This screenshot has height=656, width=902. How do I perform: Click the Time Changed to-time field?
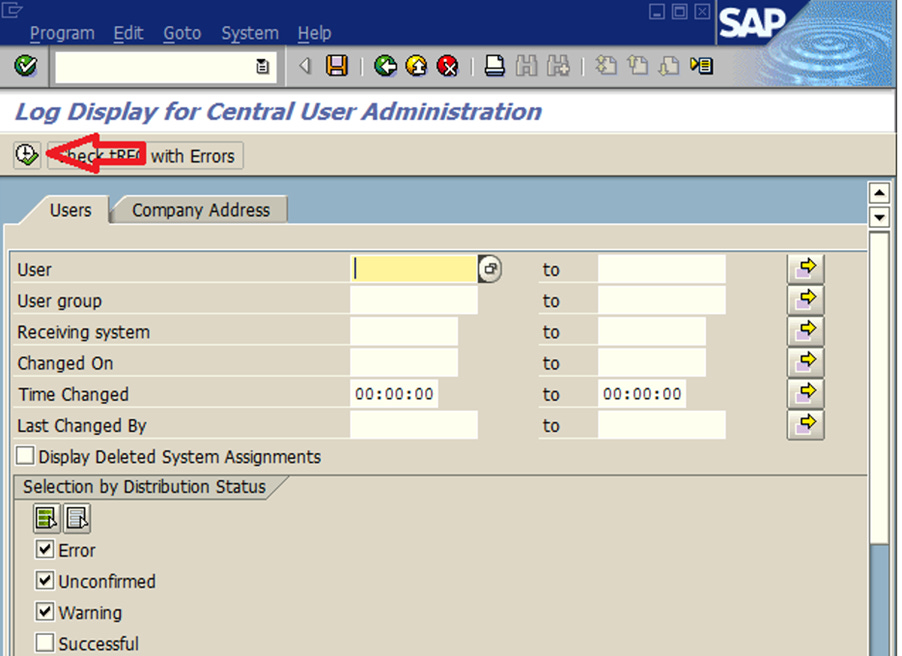[x=642, y=394]
